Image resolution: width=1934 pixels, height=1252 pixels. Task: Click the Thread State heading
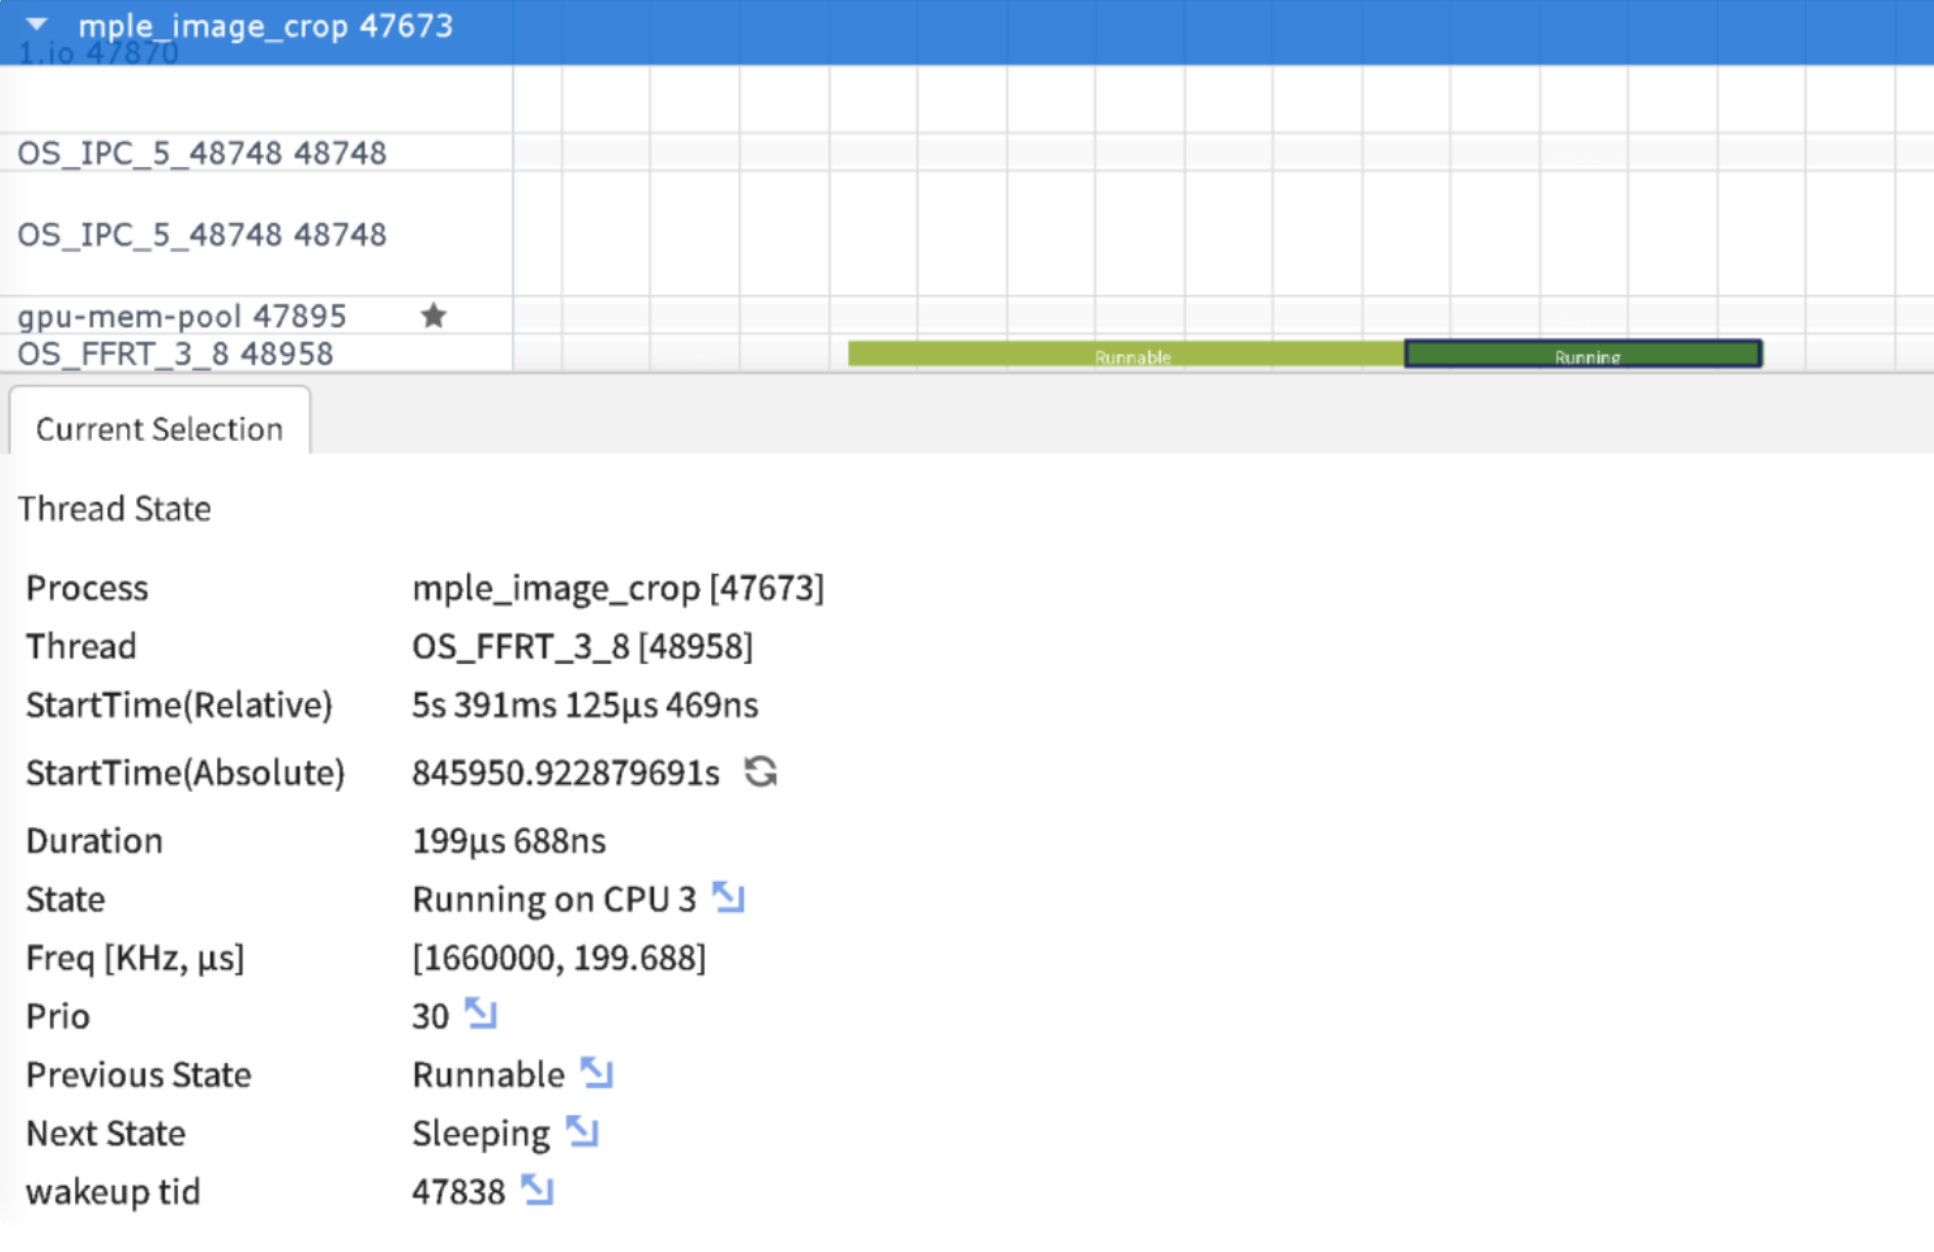pyautogui.click(x=114, y=509)
